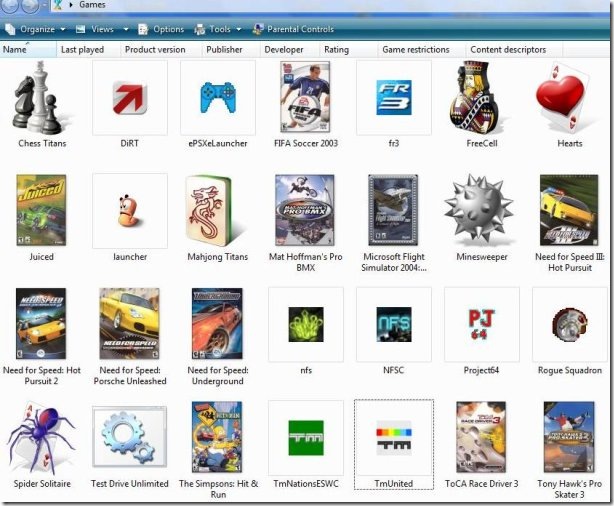Sort by Last played column
This screenshot has height=506, width=614.
[x=89, y=50]
